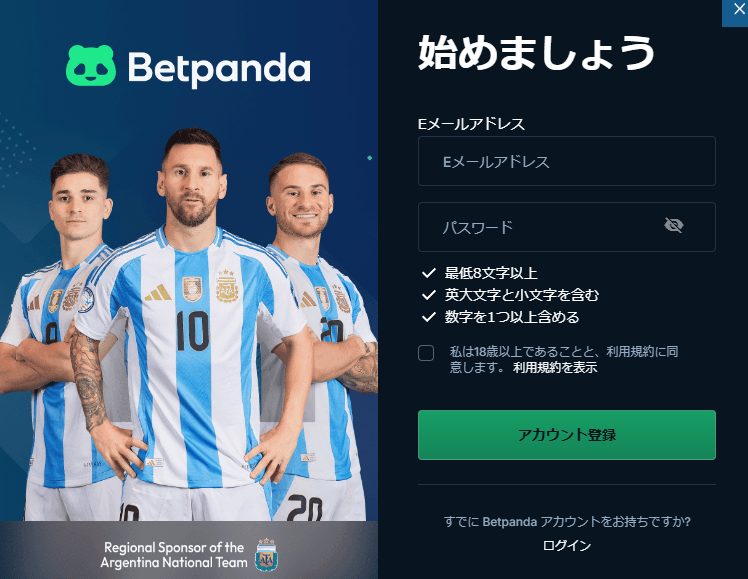Click the Eメールアドレス label above the field
Viewport: 748px width, 579px height.
[x=471, y=124]
